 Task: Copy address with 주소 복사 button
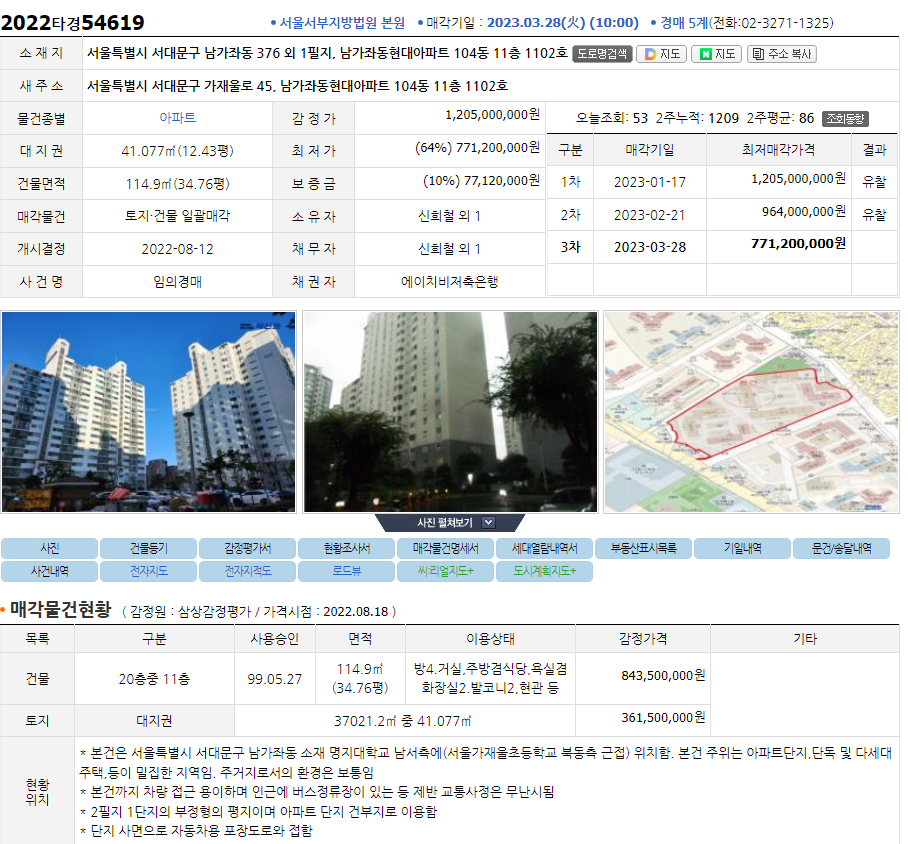click(x=782, y=54)
